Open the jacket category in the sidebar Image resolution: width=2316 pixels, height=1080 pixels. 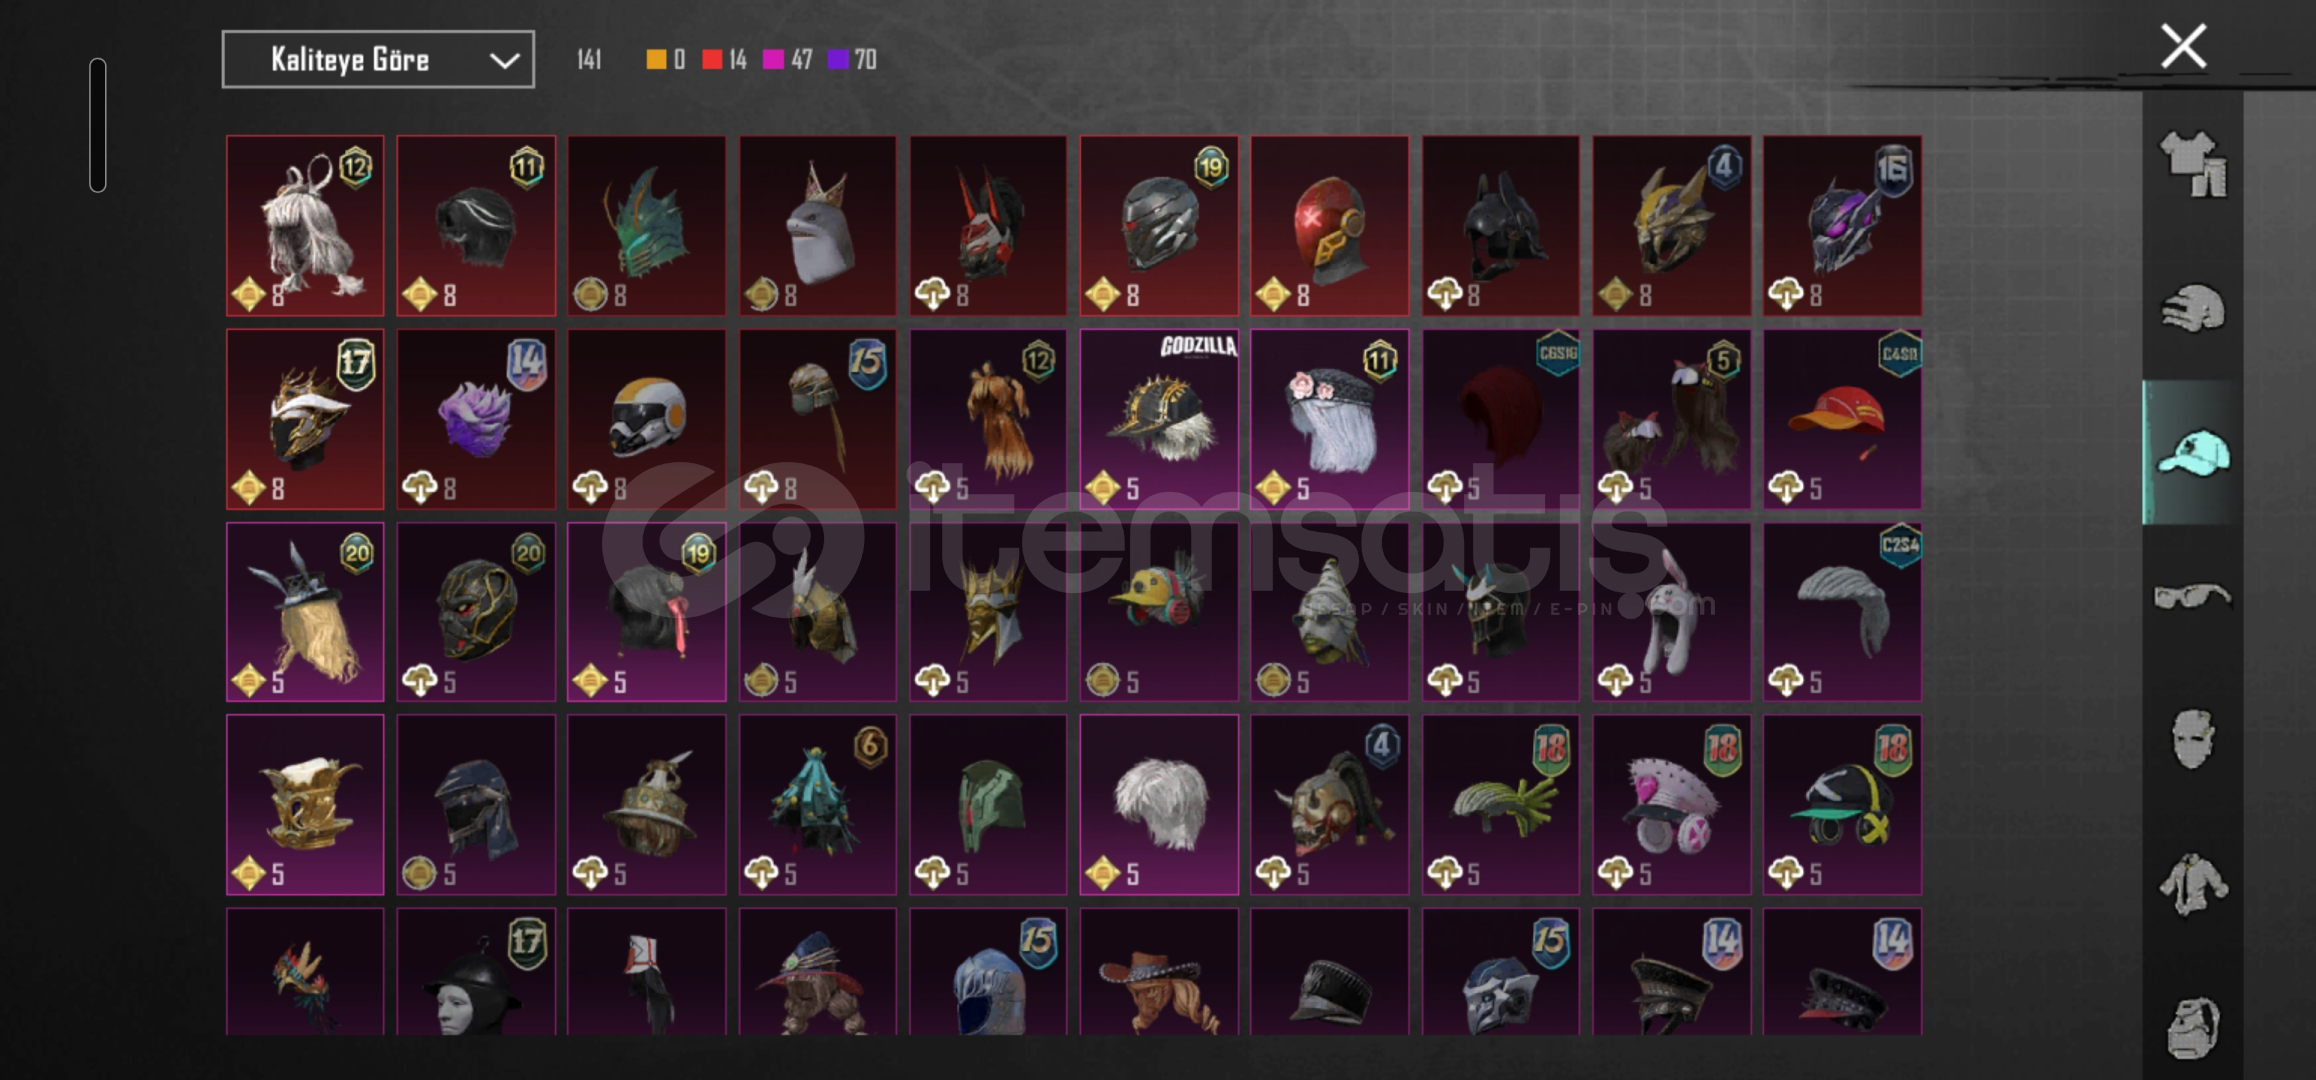(2192, 883)
